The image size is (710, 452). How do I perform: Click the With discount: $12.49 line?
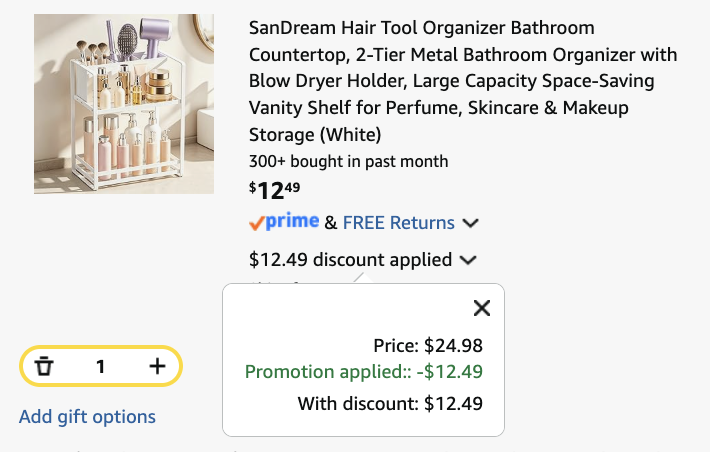pyautogui.click(x=390, y=404)
